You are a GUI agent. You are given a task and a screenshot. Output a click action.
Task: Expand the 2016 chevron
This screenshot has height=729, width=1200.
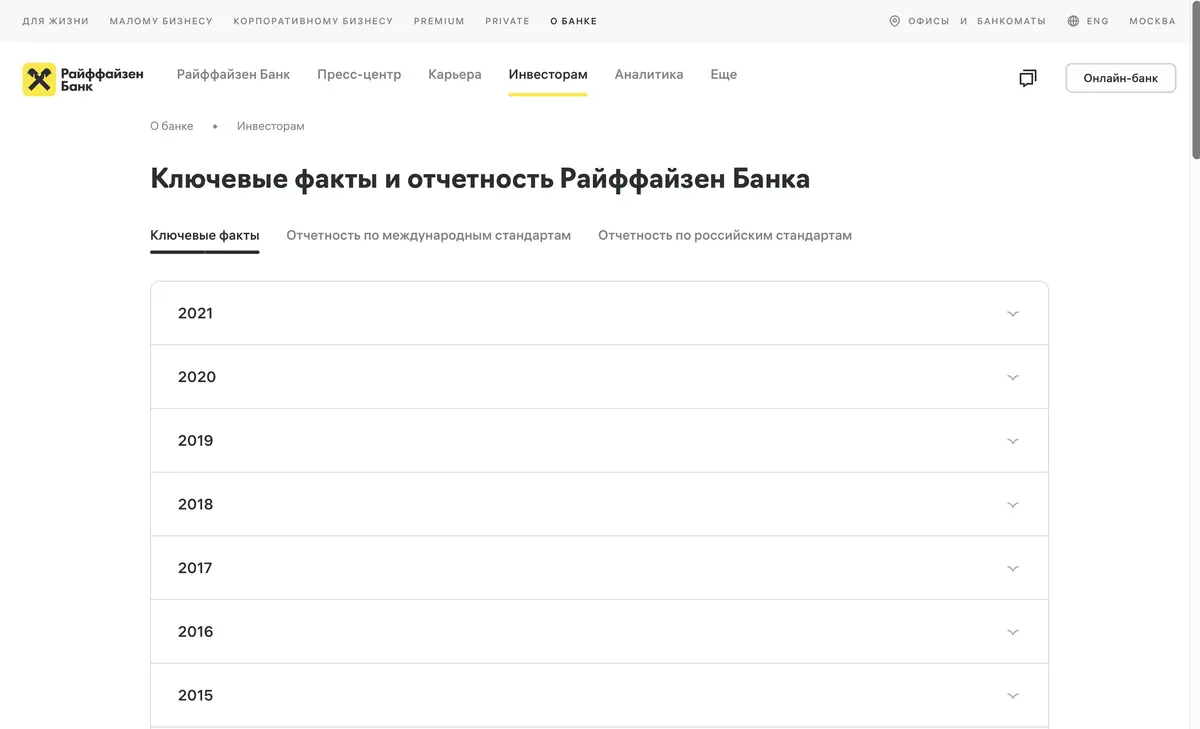pyautogui.click(x=1013, y=632)
